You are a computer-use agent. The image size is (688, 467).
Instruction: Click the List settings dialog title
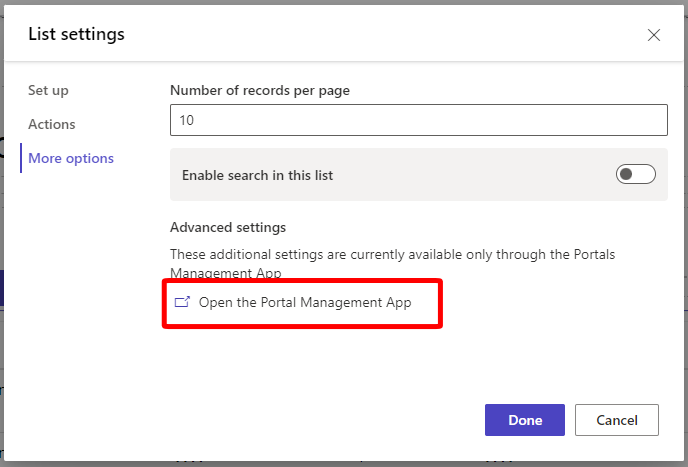click(76, 34)
